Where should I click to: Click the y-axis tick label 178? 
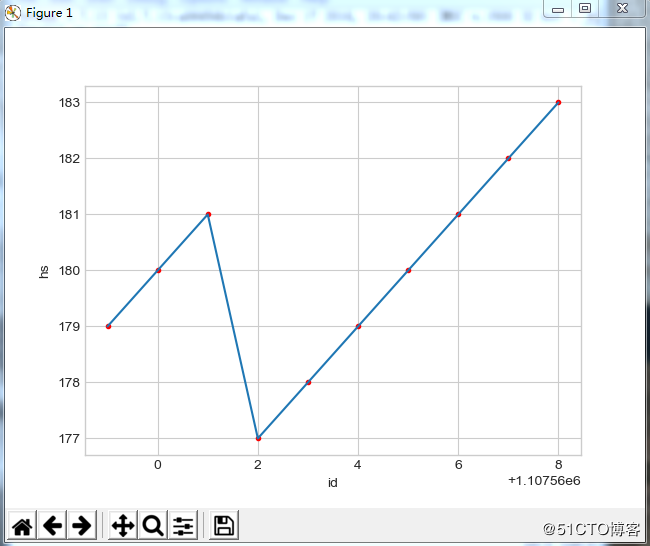tap(69, 382)
